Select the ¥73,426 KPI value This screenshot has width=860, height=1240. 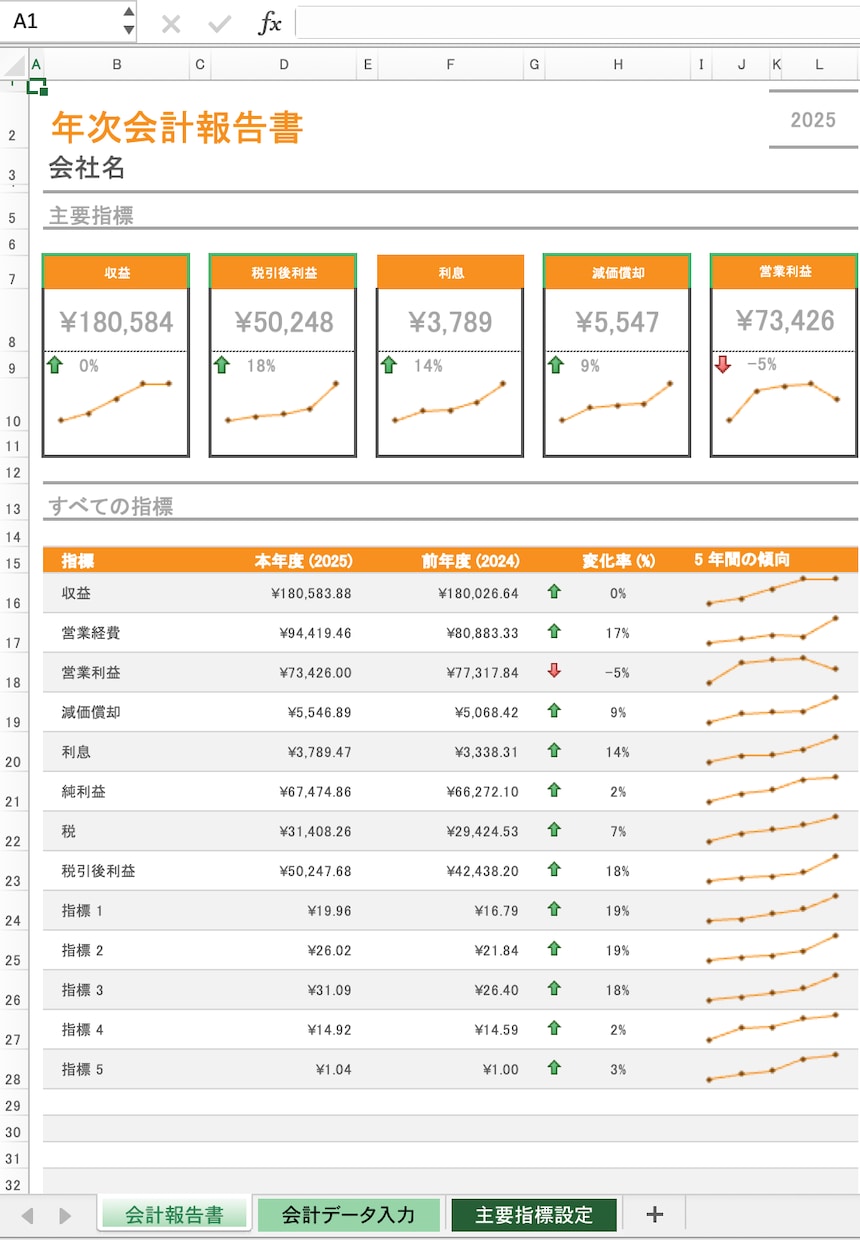point(785,320)
